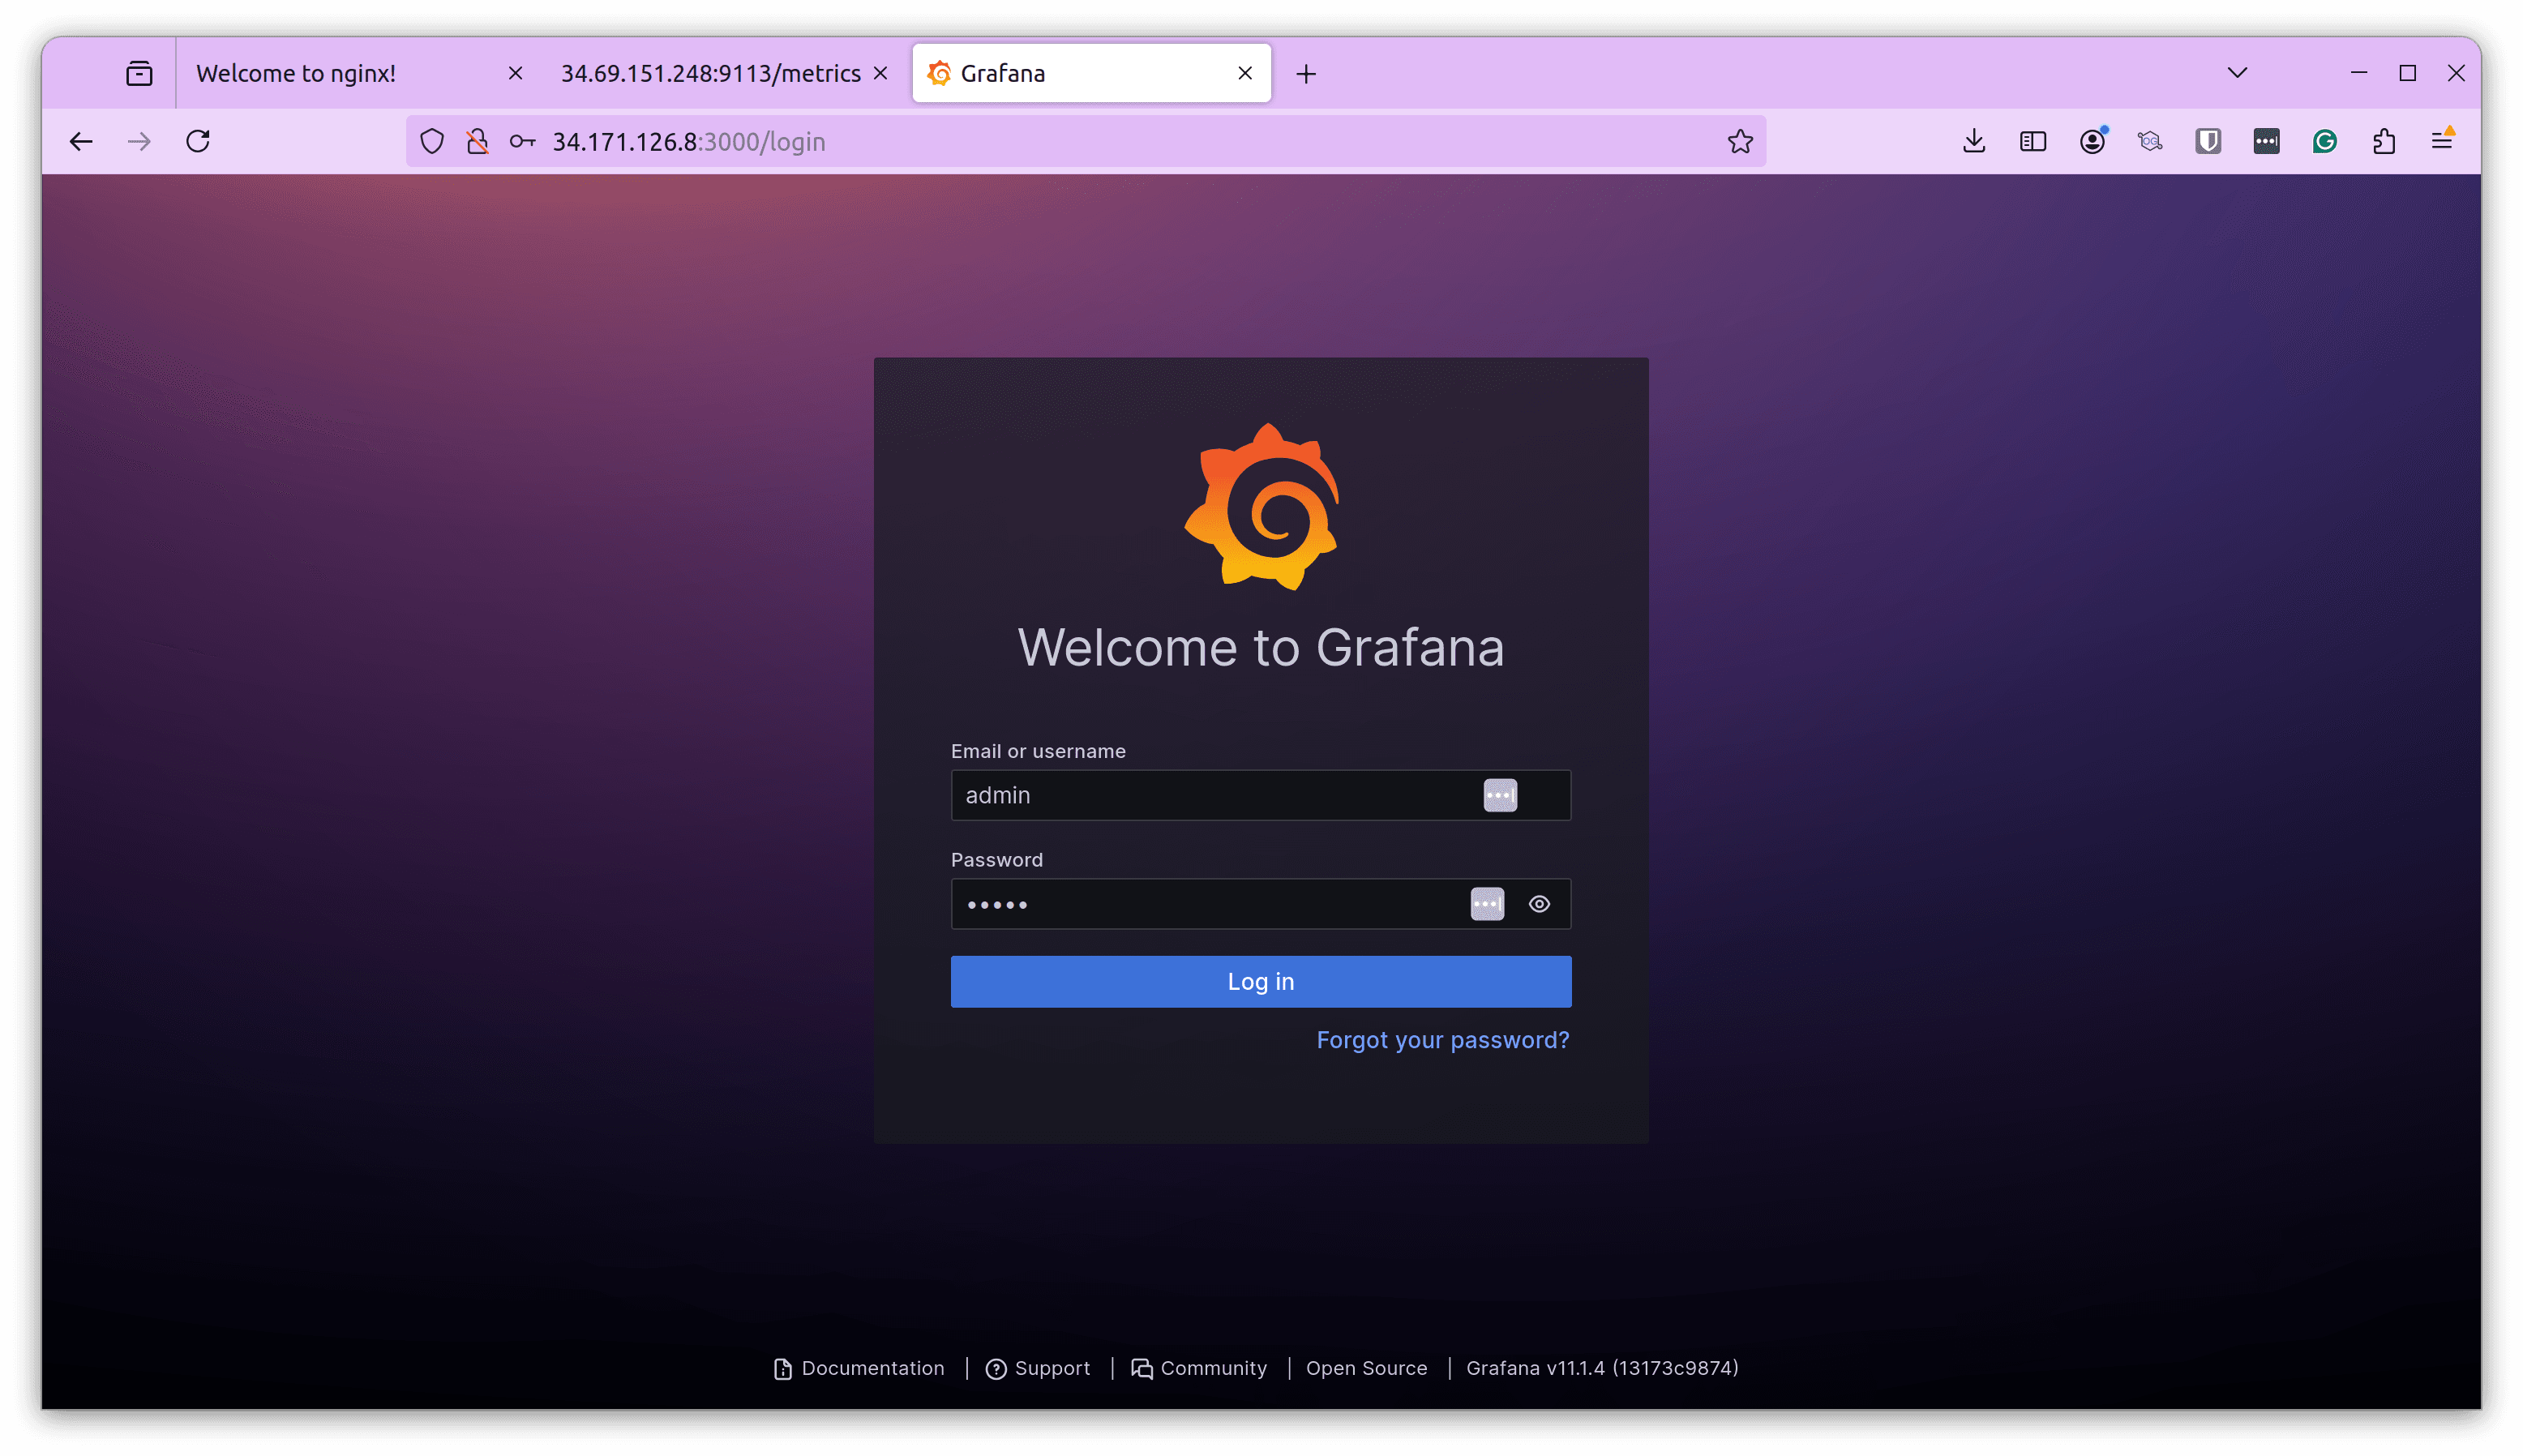Click the Password input field
Screen dimensions: 2523x1456
click(x=1260, y=904)
